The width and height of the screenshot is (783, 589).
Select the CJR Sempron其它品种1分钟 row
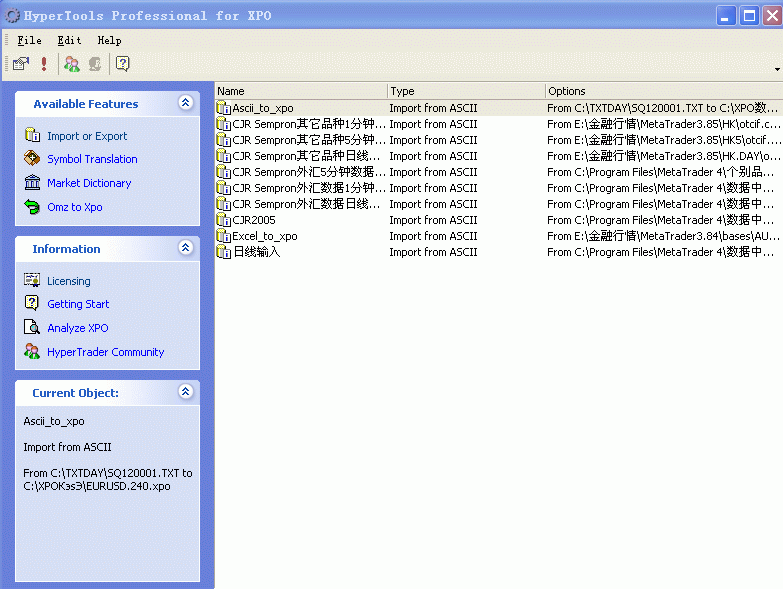(499, 124)
